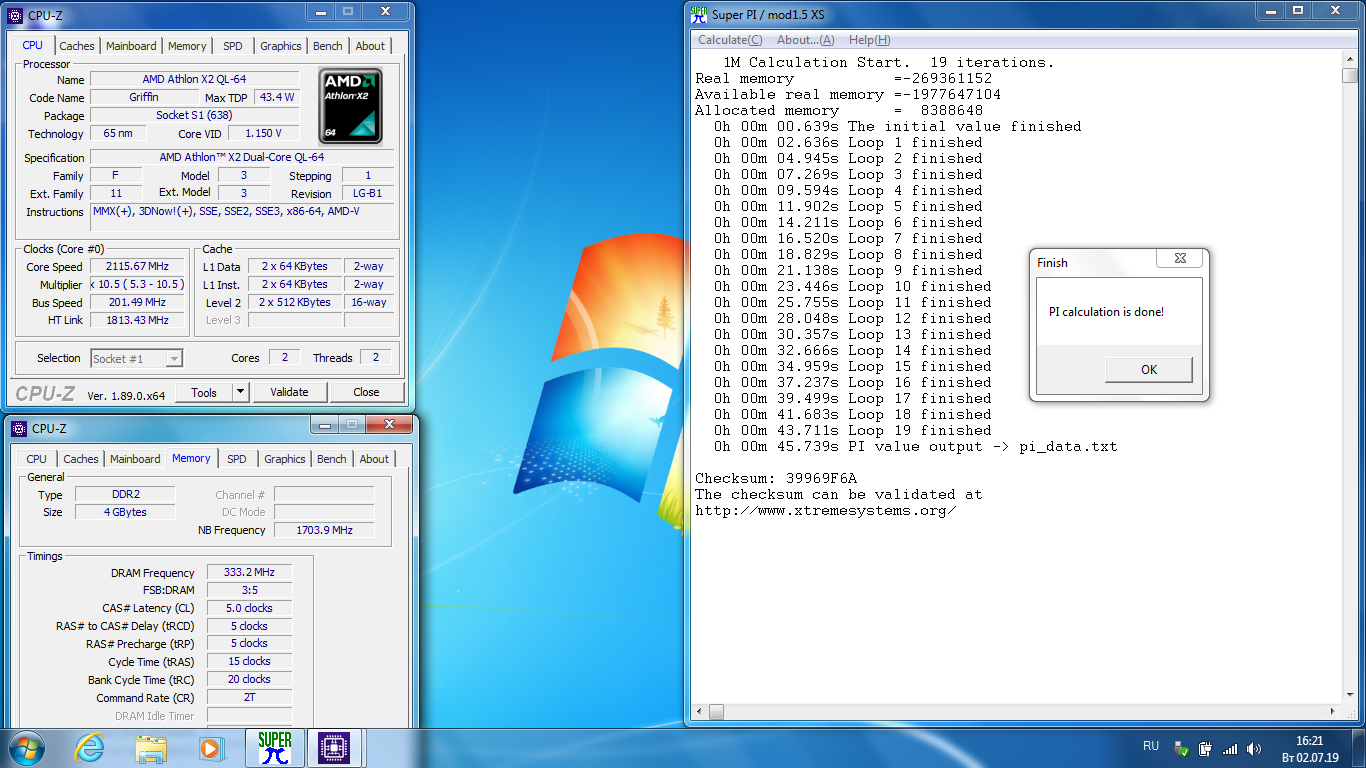Click the power plug tray icon
1366x768 pixels.
coord(1205,748)
